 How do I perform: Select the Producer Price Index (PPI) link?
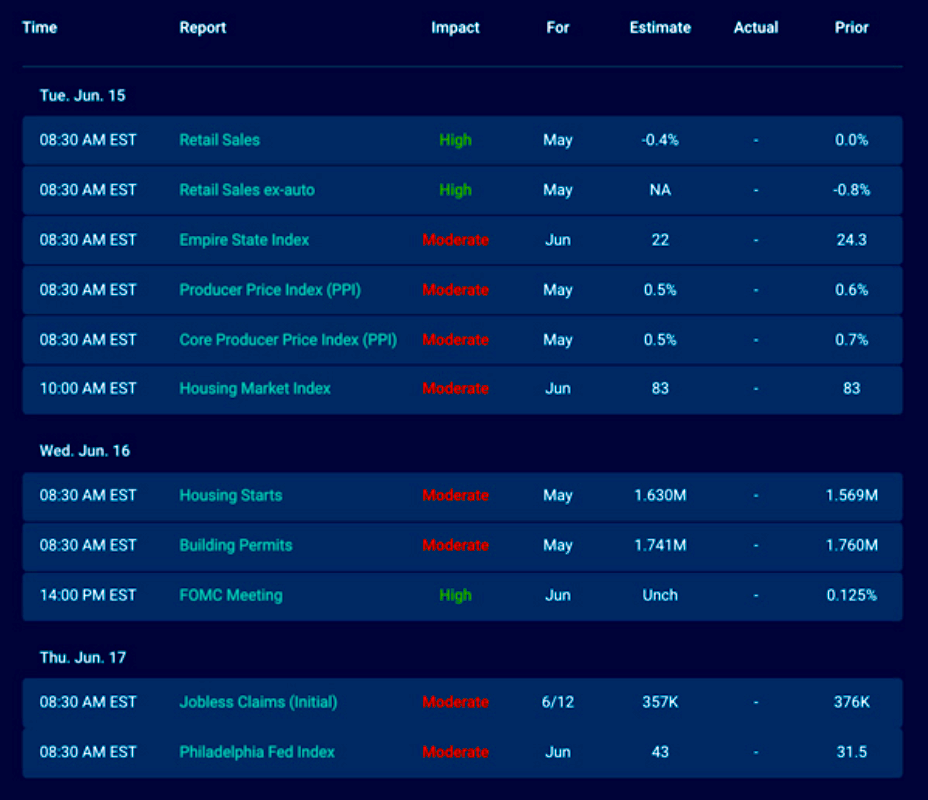[x=270, y=290]
